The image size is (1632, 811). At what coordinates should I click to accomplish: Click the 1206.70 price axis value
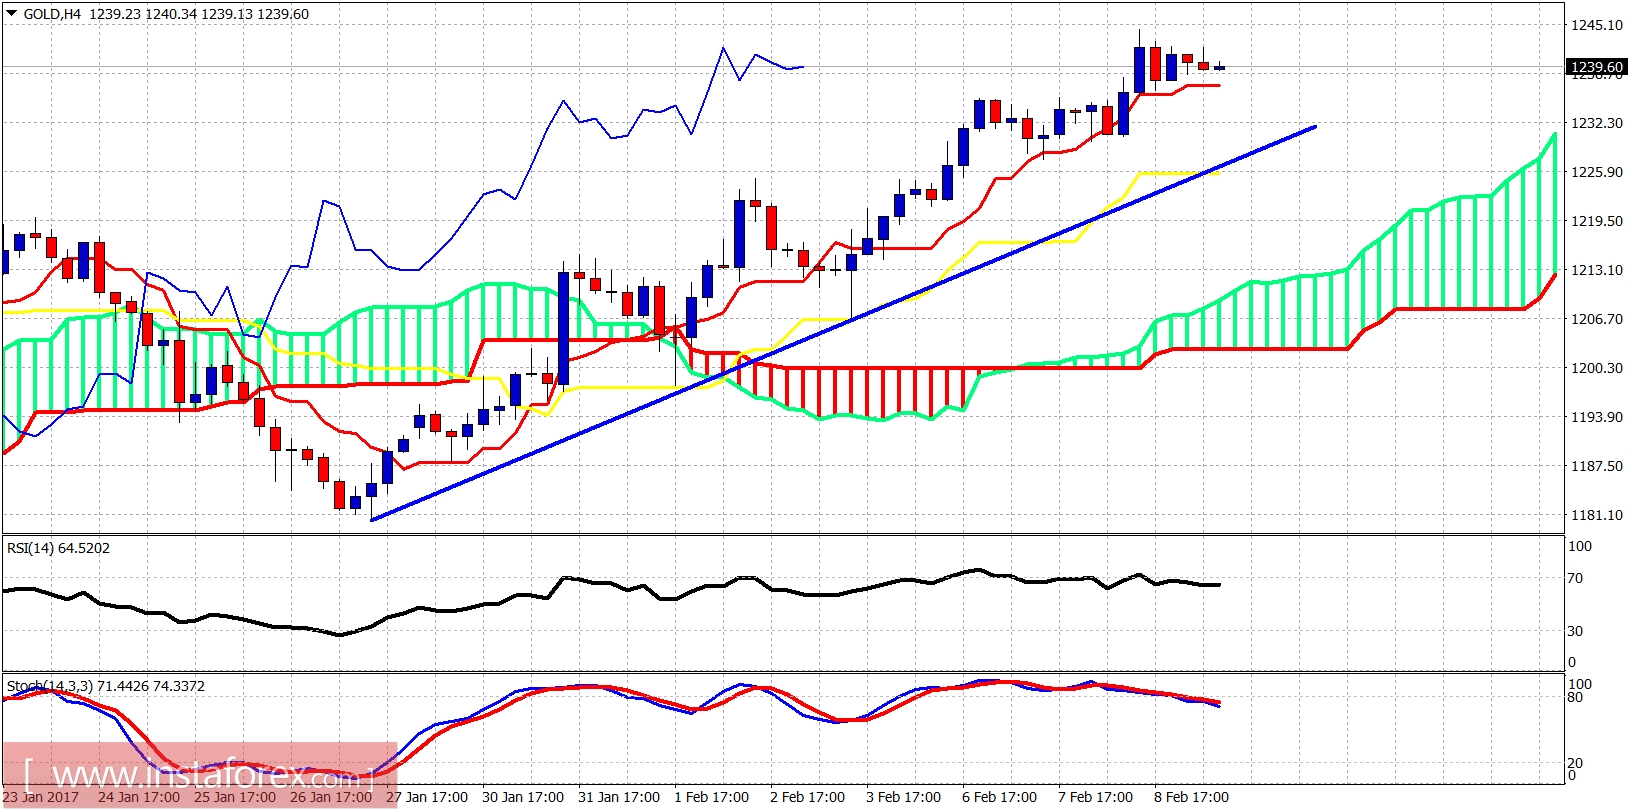click(1597, 319)
